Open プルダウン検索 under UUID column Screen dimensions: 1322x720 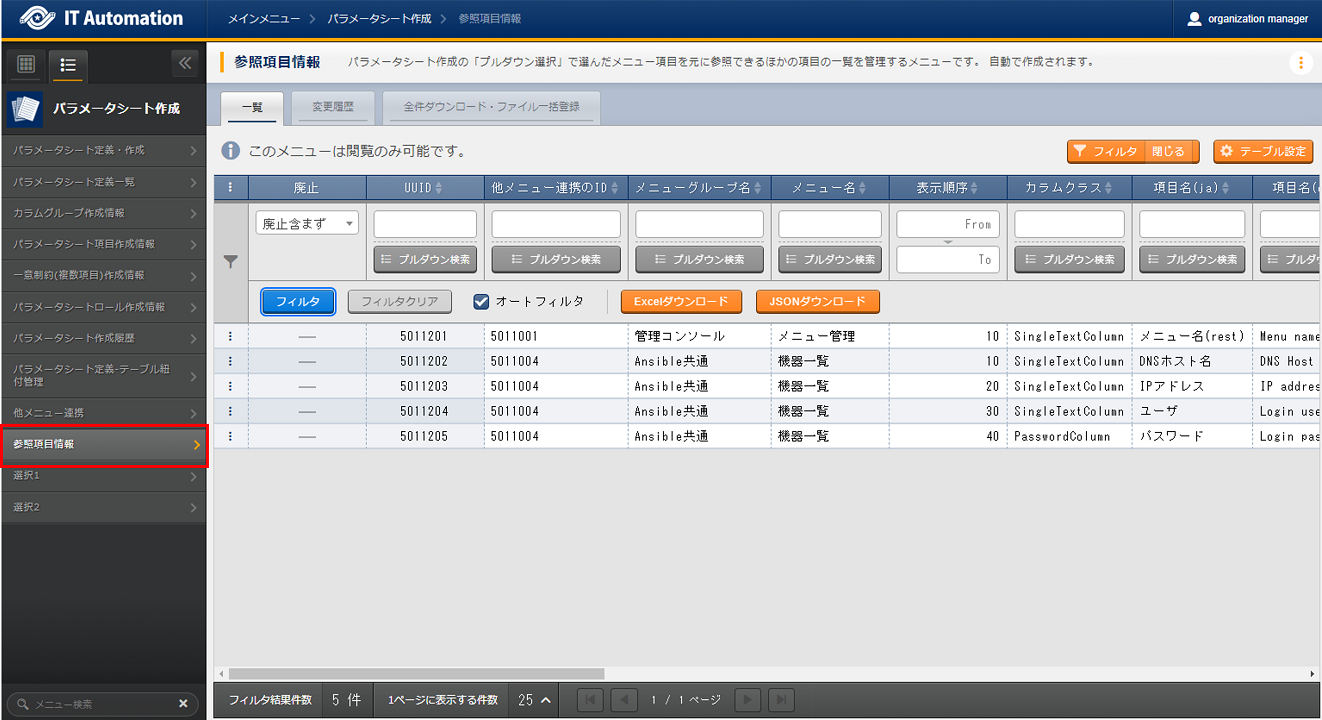[x=425, y=259]
